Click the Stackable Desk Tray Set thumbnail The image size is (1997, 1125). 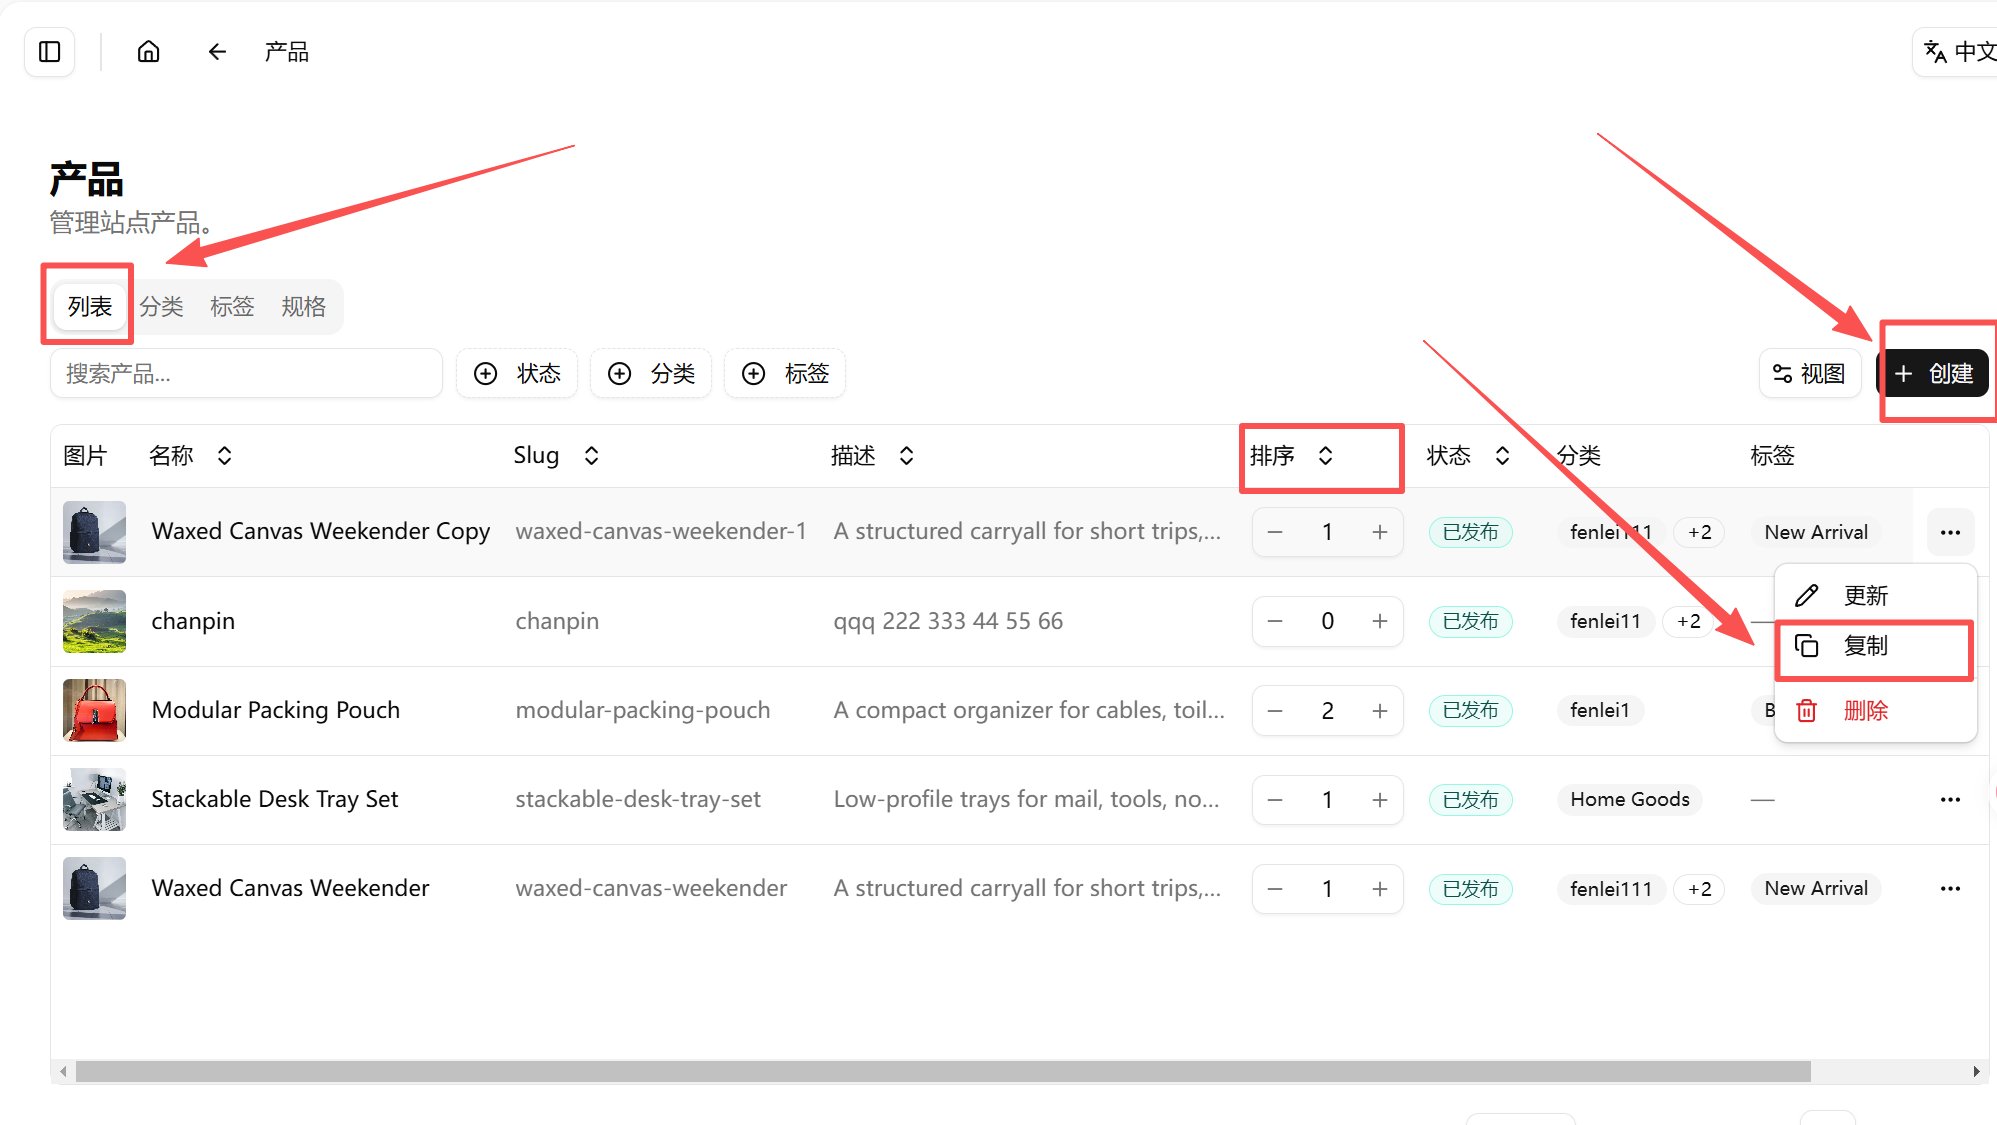tap(94, 800)
